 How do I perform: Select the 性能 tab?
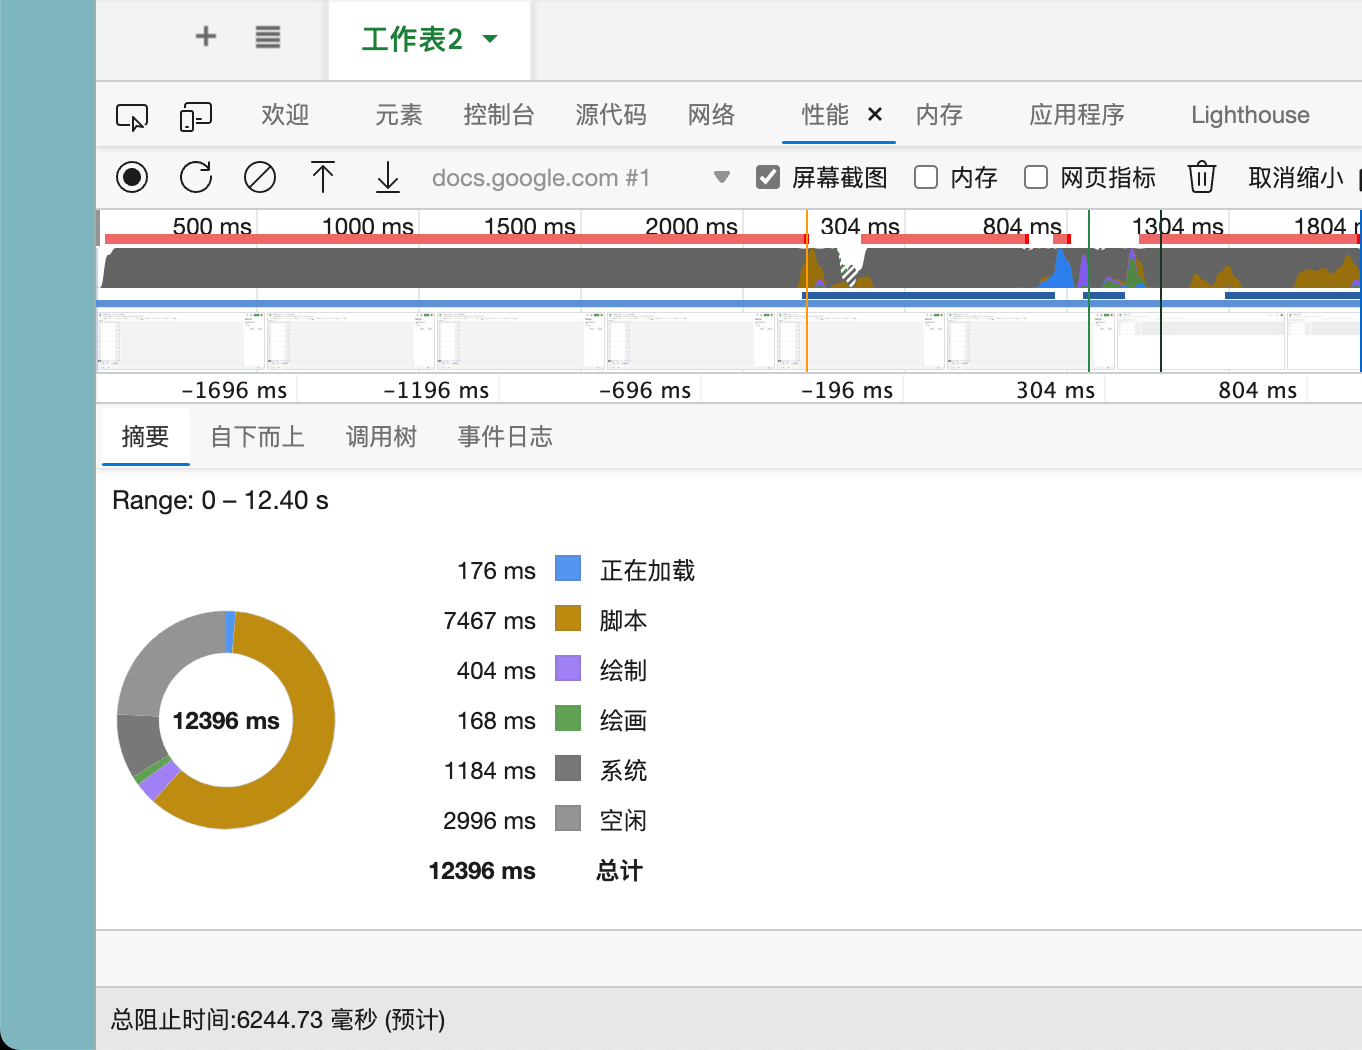(825, 115)
